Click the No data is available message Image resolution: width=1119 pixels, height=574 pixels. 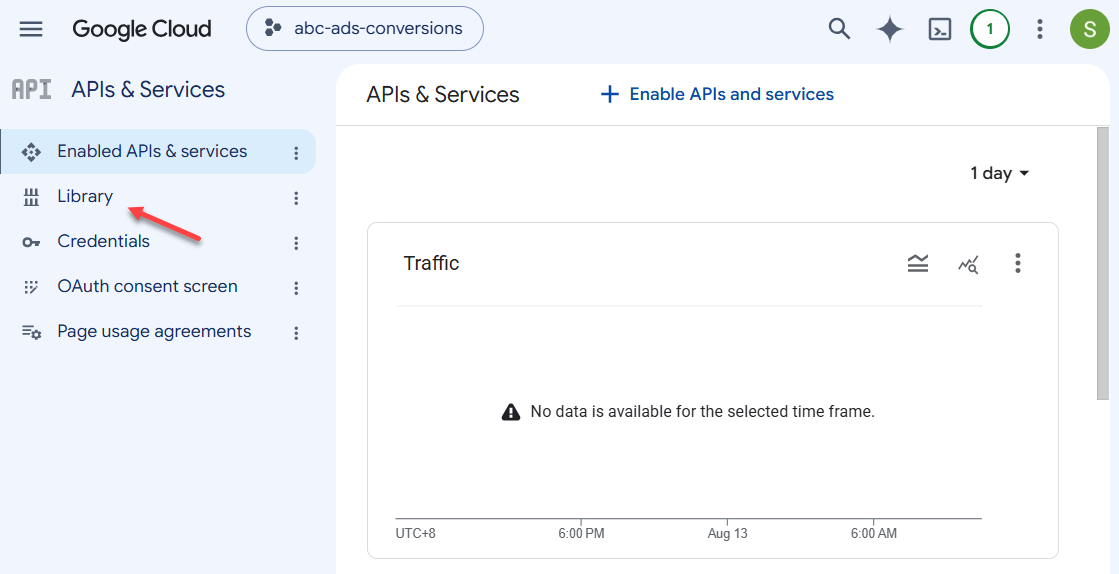[x=702, y=412]
